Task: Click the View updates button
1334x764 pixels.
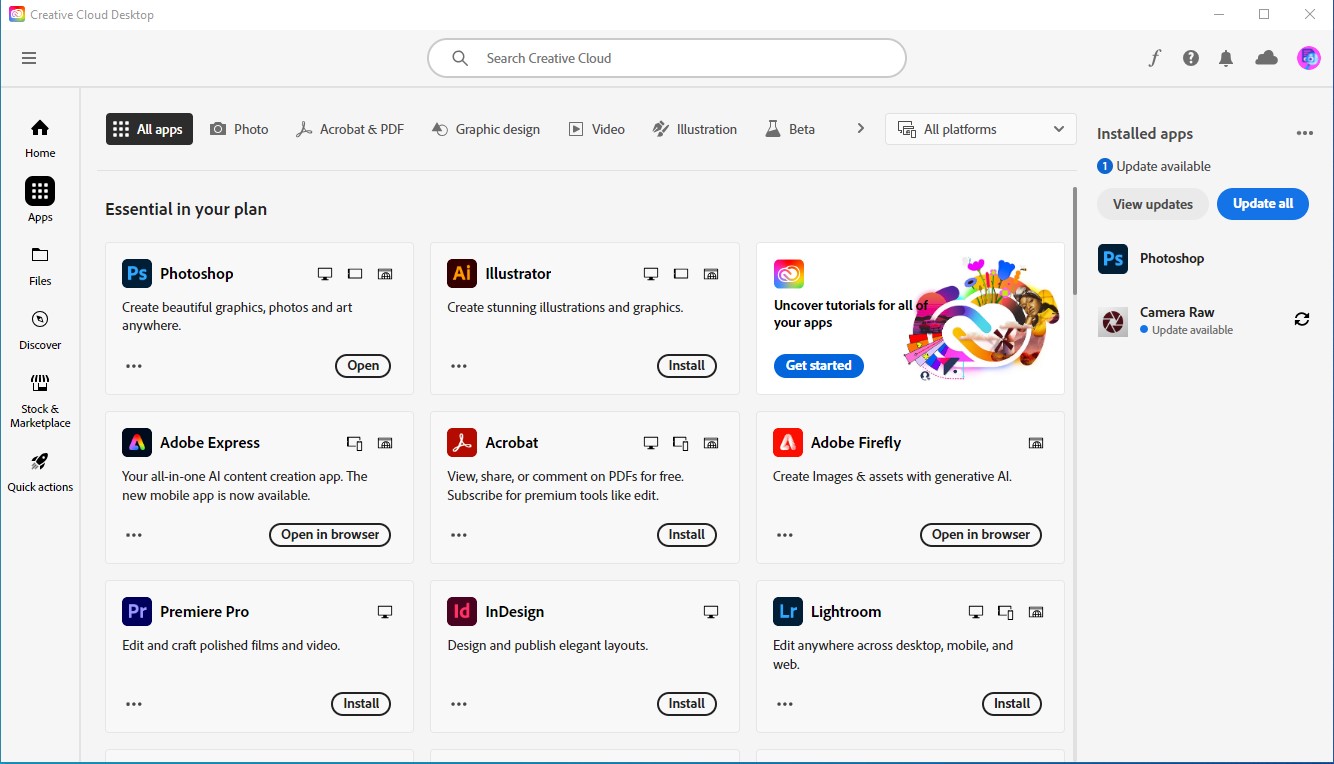Action: [x=1153, y=204]
